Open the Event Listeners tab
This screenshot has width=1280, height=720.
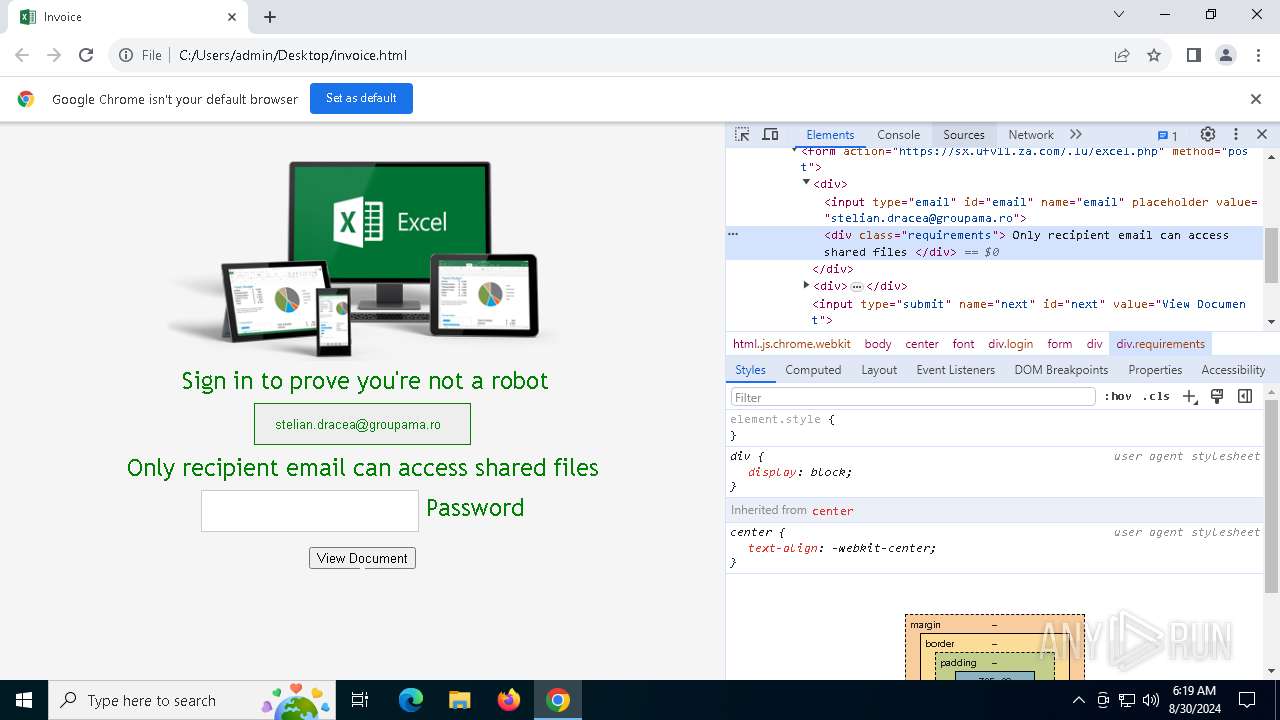[956, 370]
